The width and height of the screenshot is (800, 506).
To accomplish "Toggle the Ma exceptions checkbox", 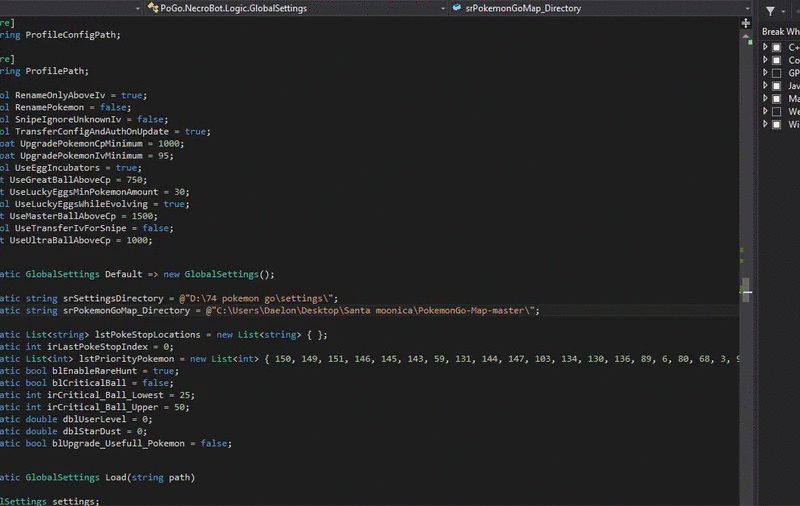I will tap(777, 98).
